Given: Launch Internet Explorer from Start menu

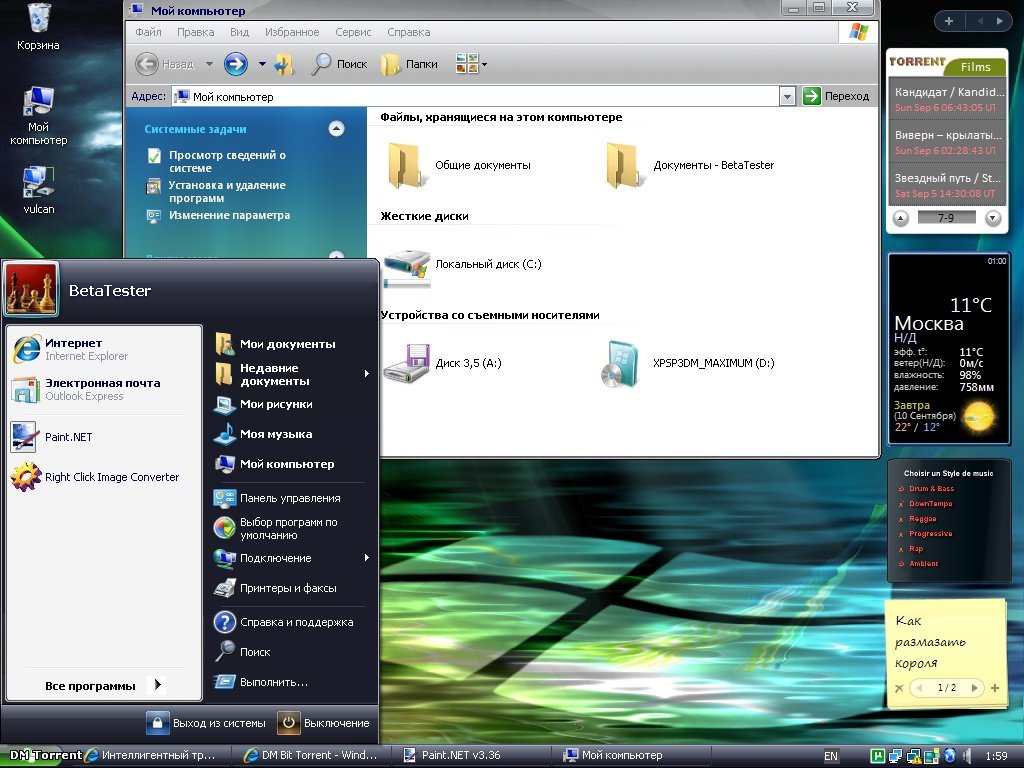Looking at the screenshot, I should point(71,349).
